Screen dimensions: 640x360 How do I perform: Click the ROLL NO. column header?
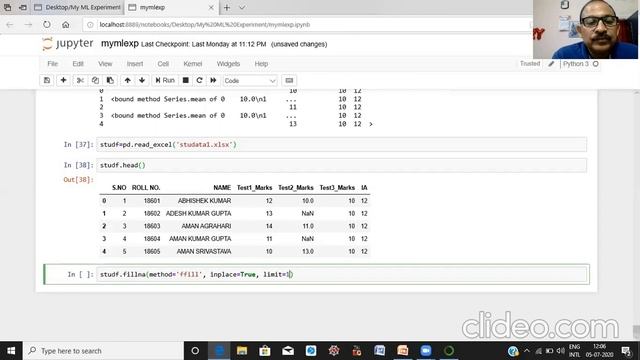tap(146, 188)
